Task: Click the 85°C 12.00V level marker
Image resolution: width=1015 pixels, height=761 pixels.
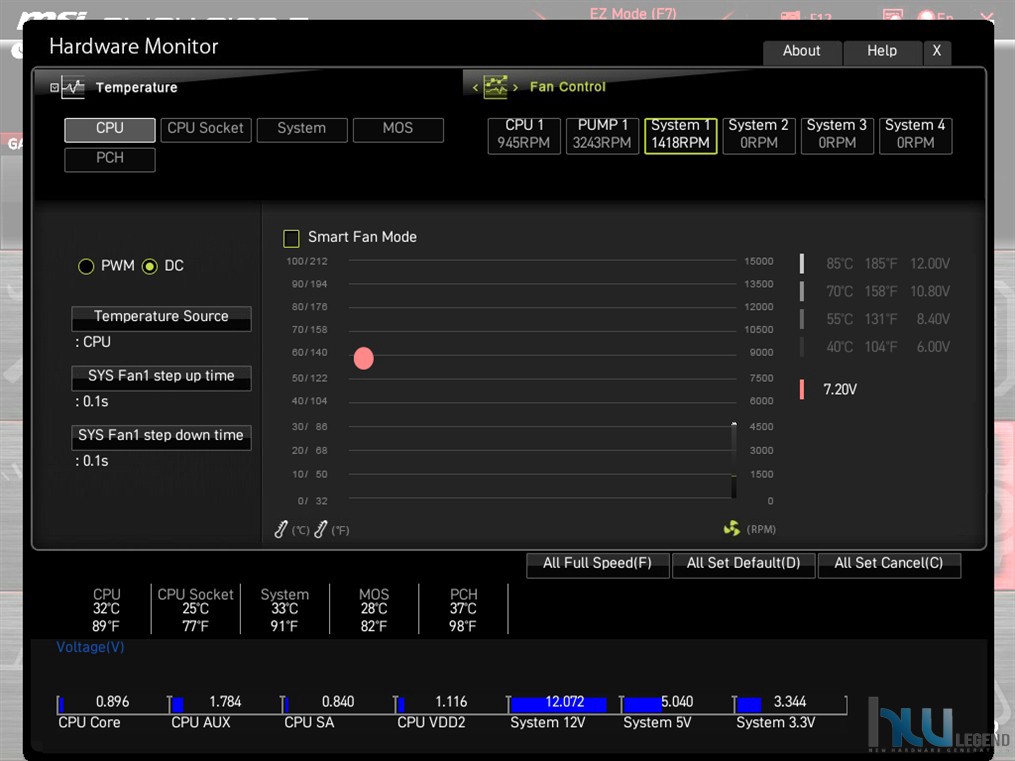Action: click(x=802, y=263)
